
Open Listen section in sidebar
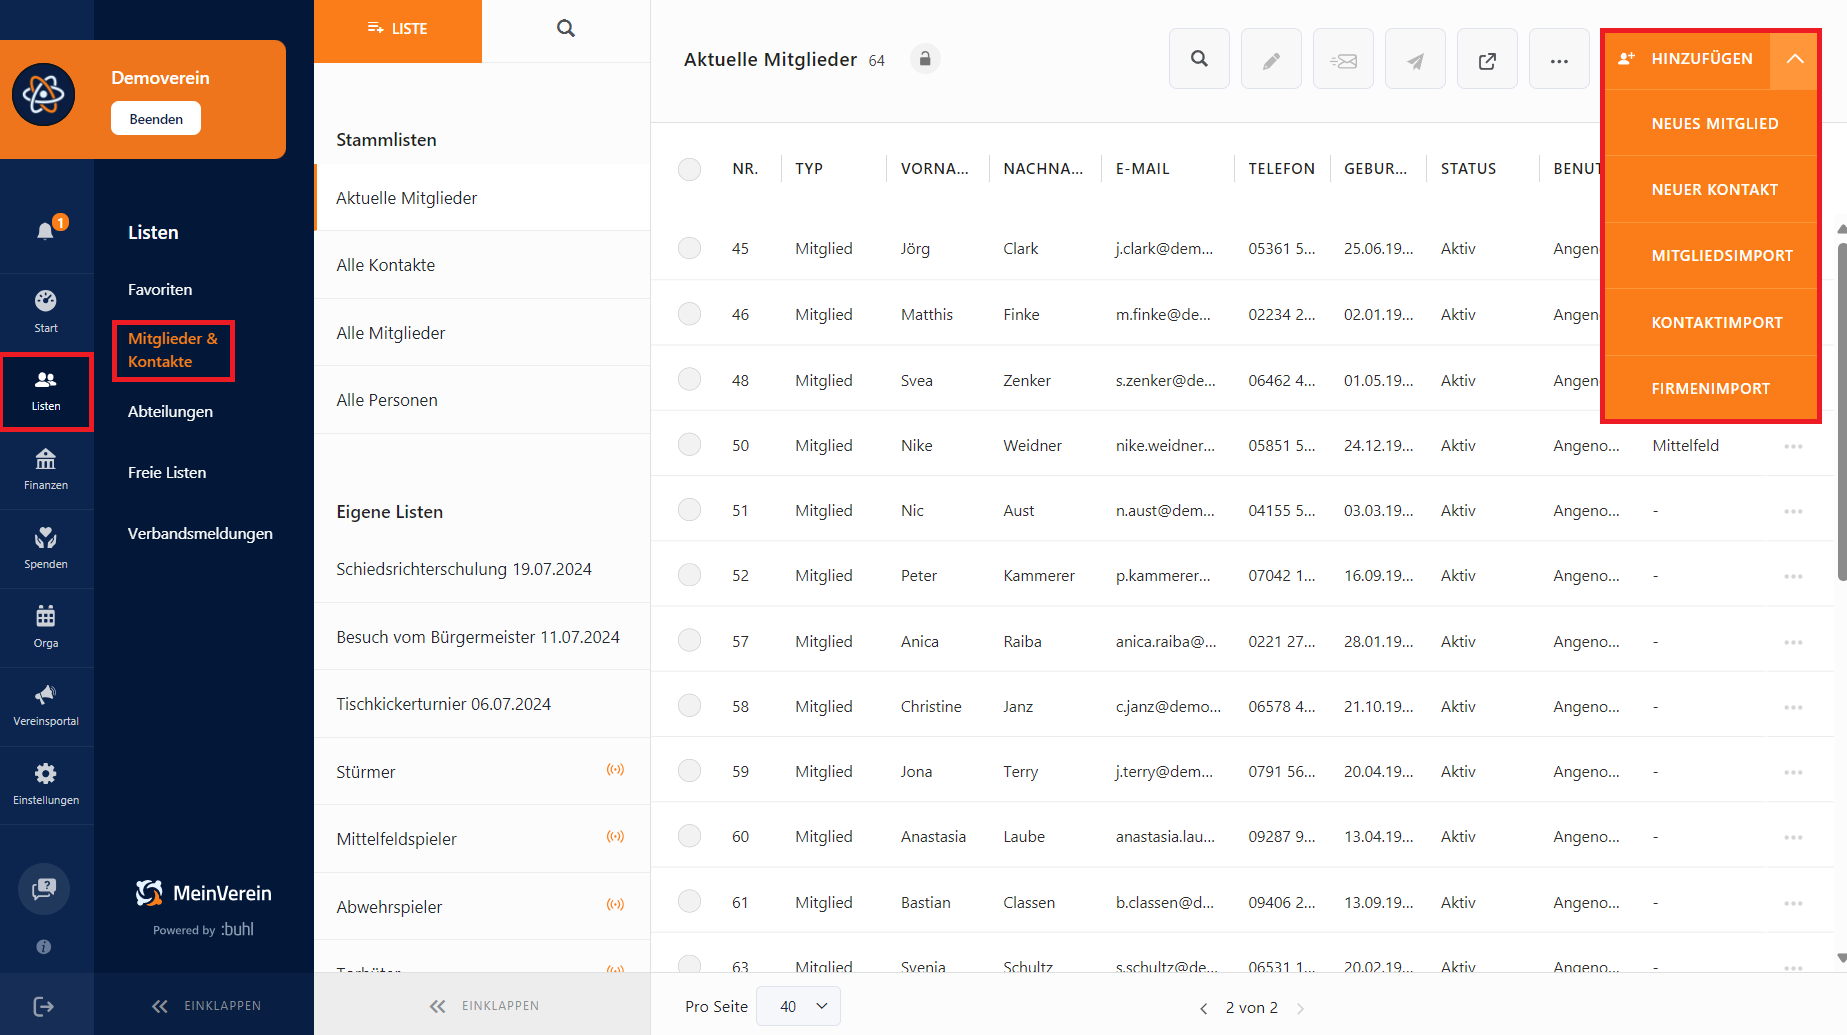(46, 391)
